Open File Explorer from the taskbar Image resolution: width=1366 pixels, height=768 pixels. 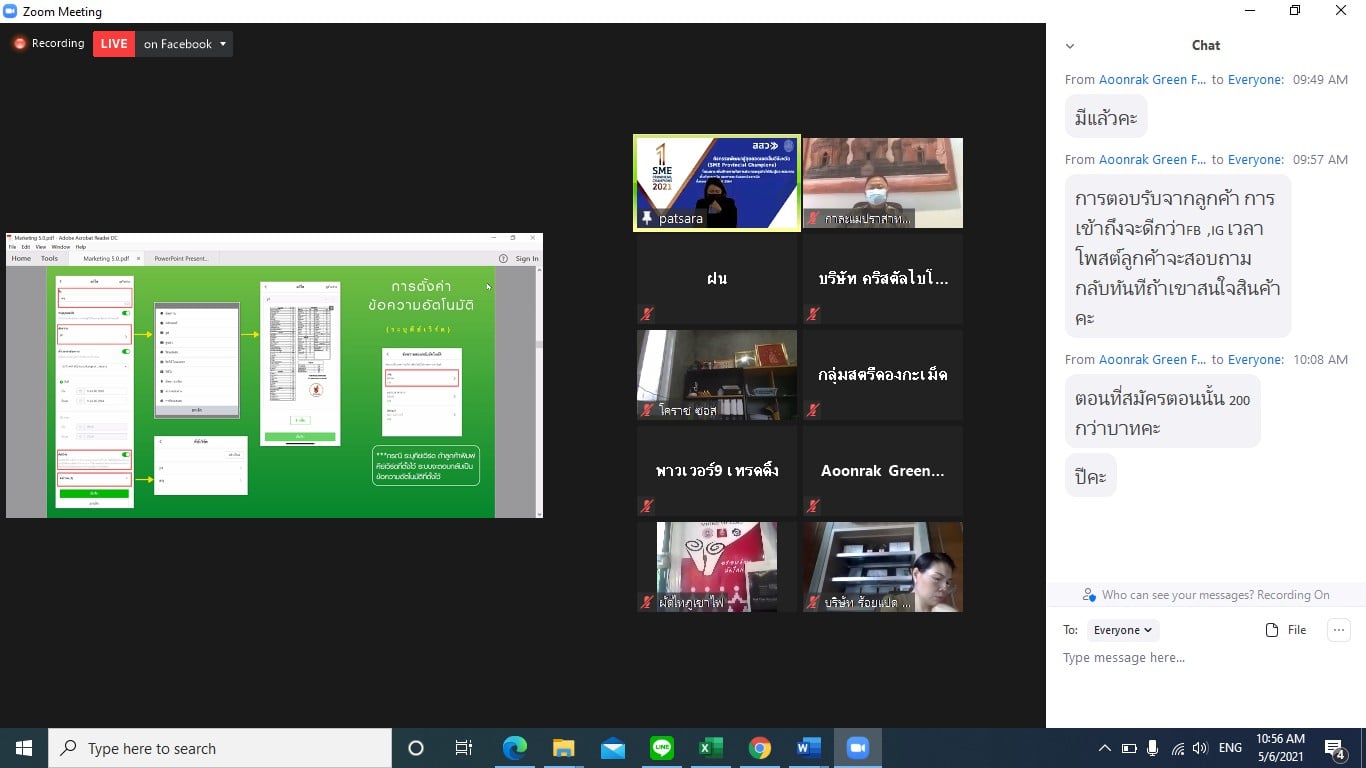click(x=563, y=748)
